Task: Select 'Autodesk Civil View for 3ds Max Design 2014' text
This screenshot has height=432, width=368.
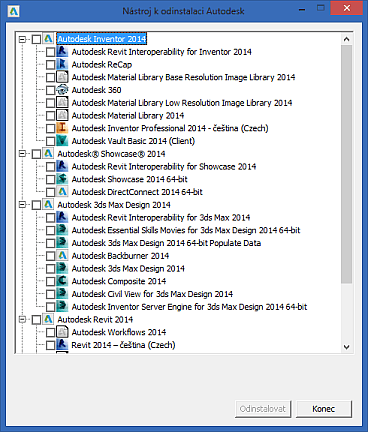Action: [x=152, y=294]
